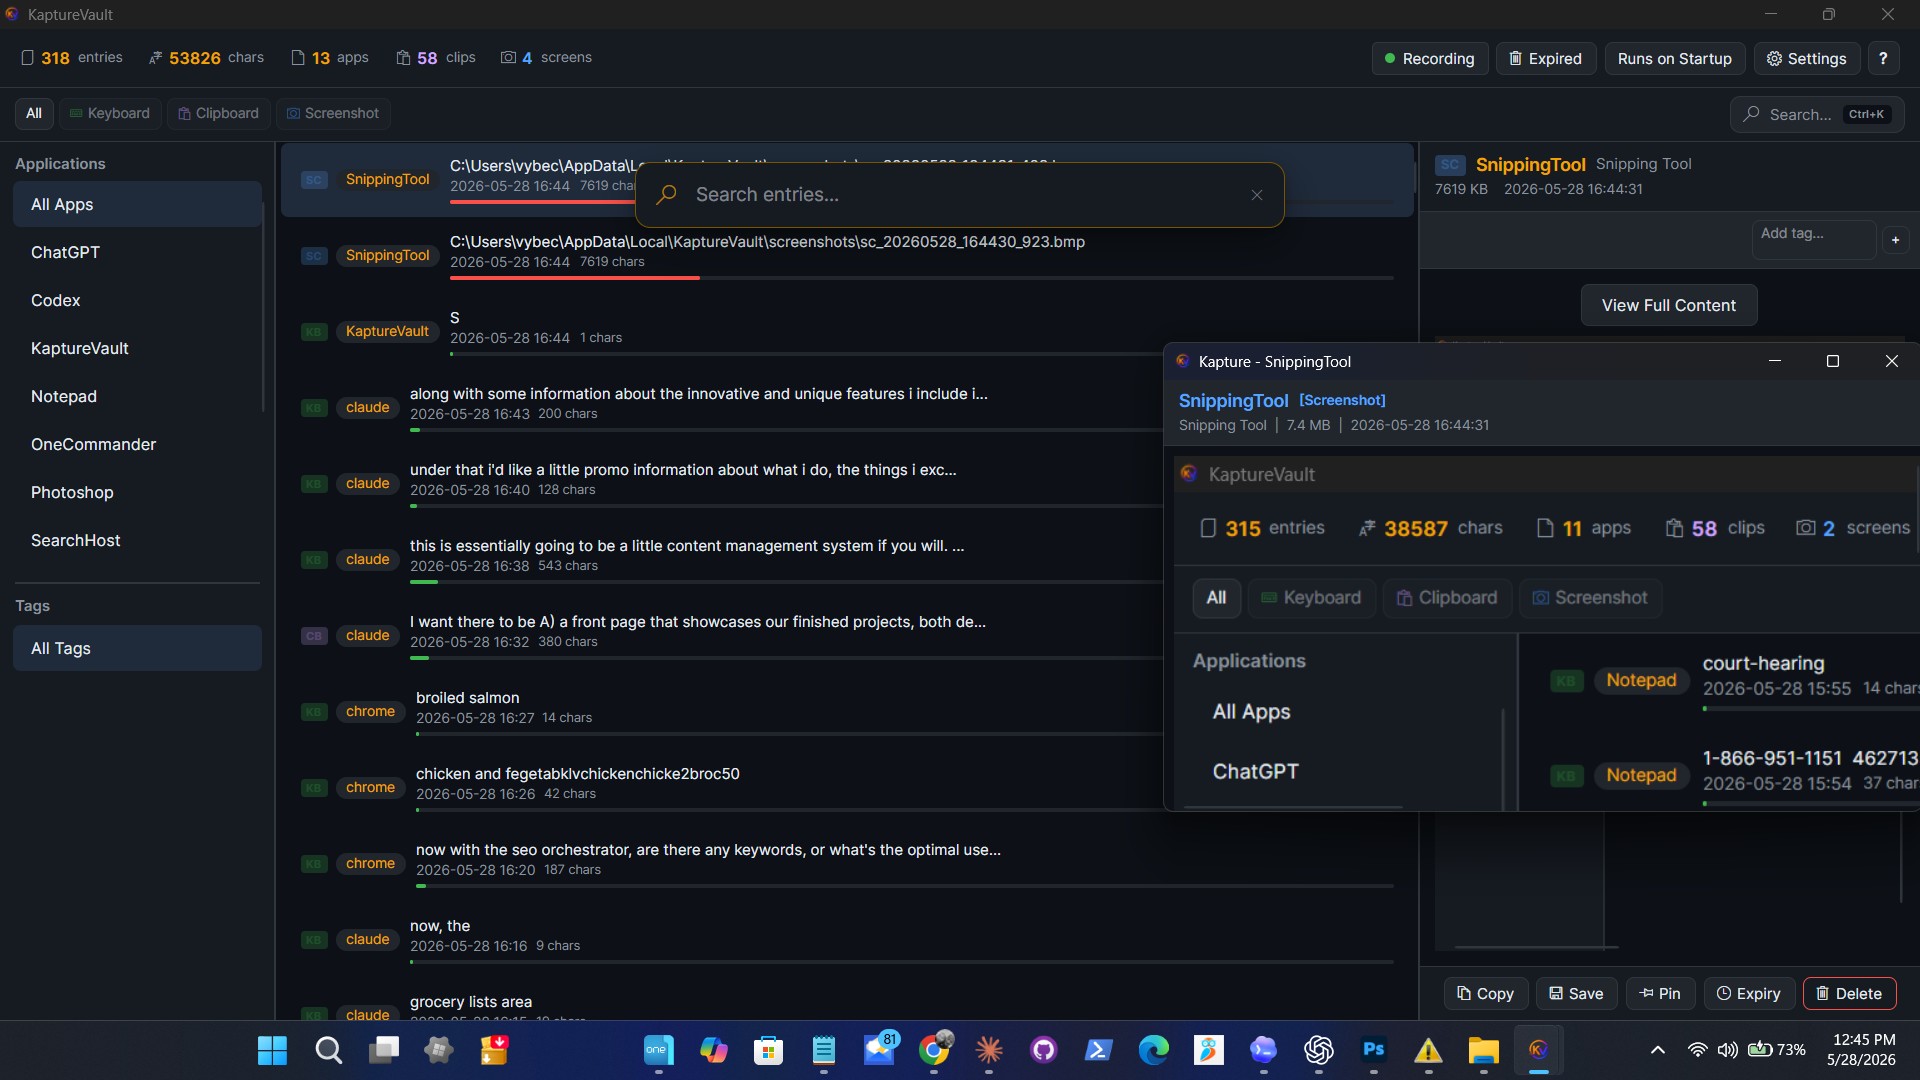Screen dimensions: 1920x1080
Task: Show All entry types tab
Action: pos(34,113)
